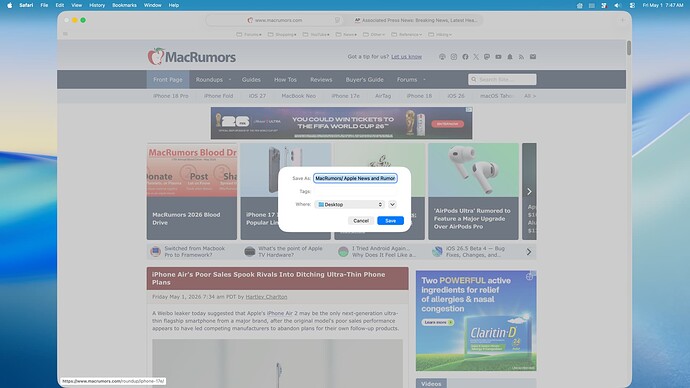Click the privacy icon in the address bar
690x388 pixels.
337,20
